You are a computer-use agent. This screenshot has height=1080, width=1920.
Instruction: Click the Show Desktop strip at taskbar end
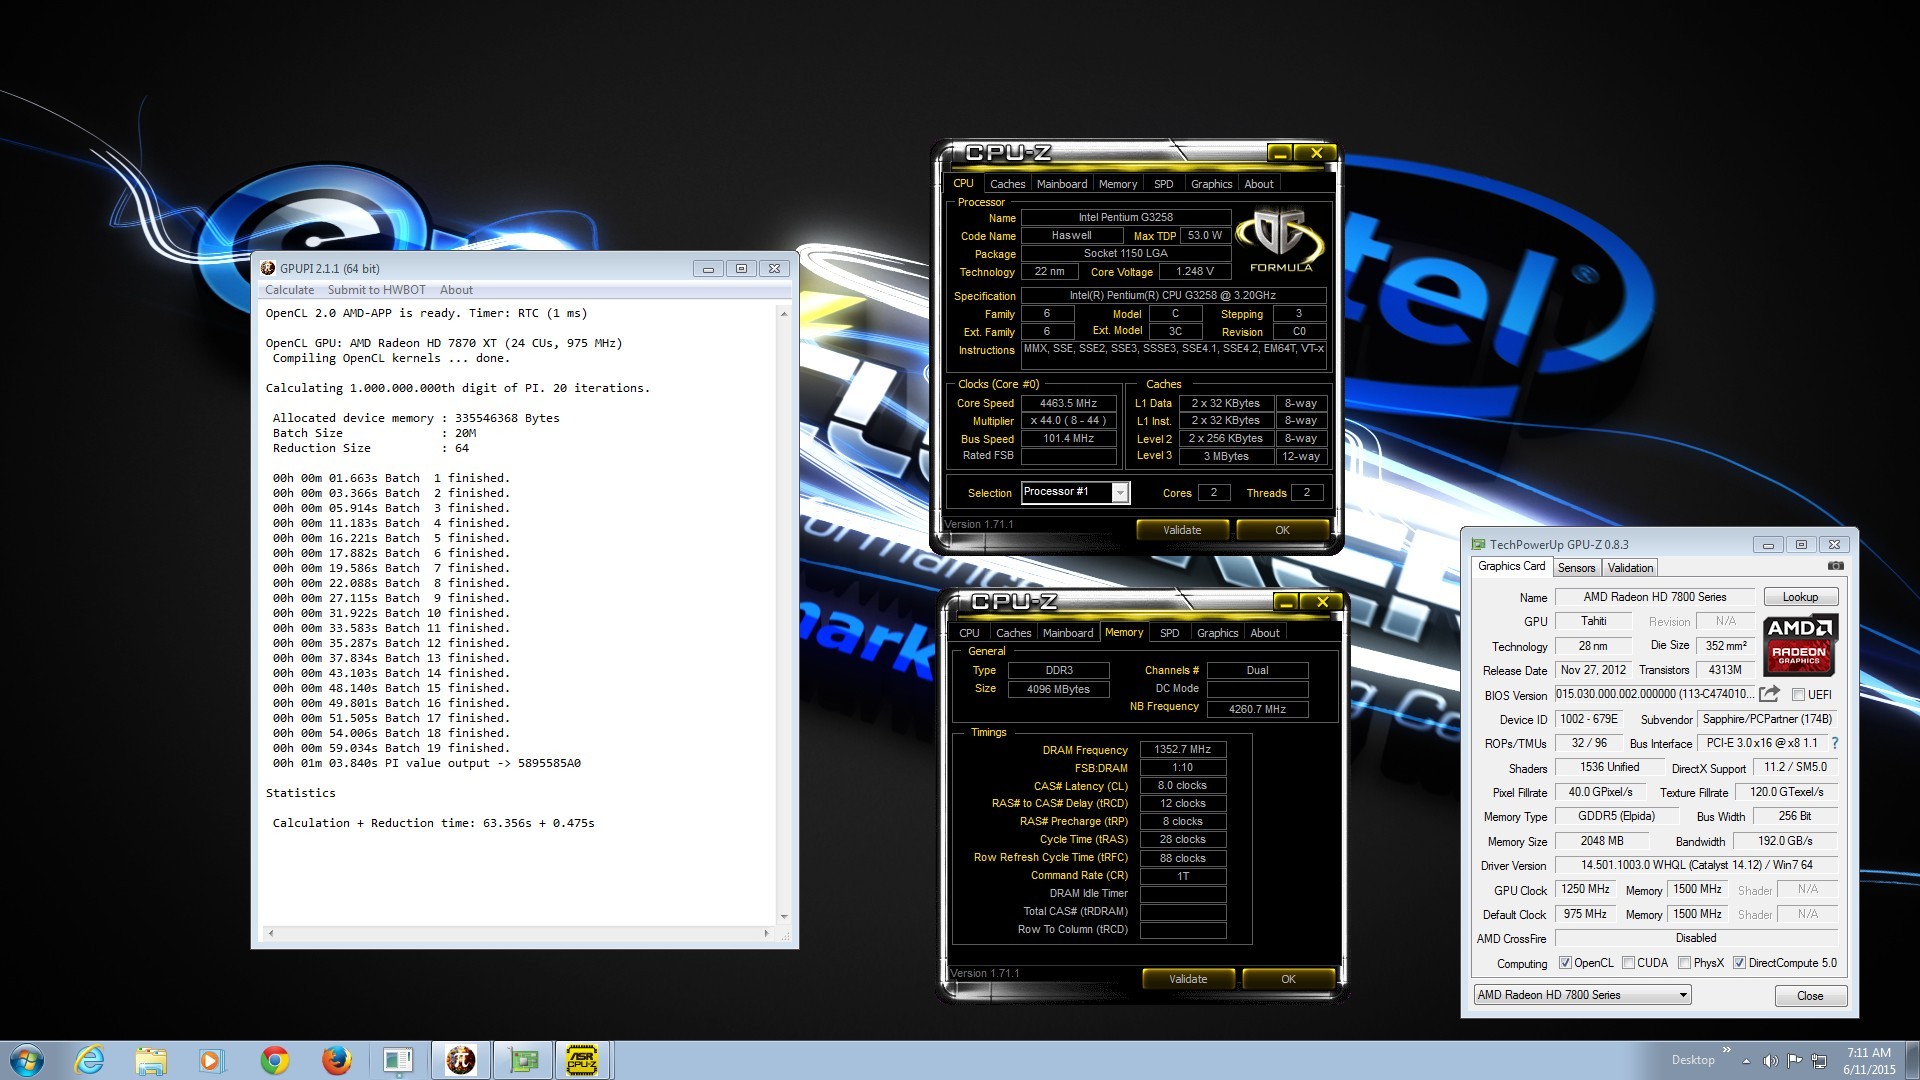tap(1912, 1060)
